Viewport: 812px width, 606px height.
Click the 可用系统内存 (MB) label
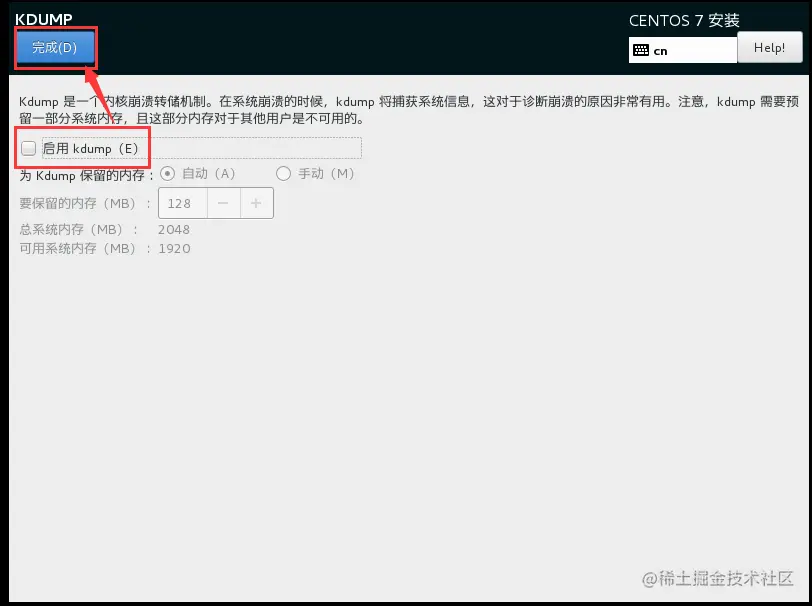click(85, 249)
